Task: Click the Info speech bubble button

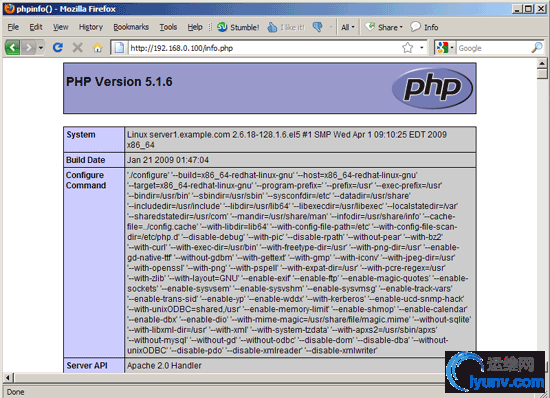Action: pyautogui.click(x=424, y=27)
